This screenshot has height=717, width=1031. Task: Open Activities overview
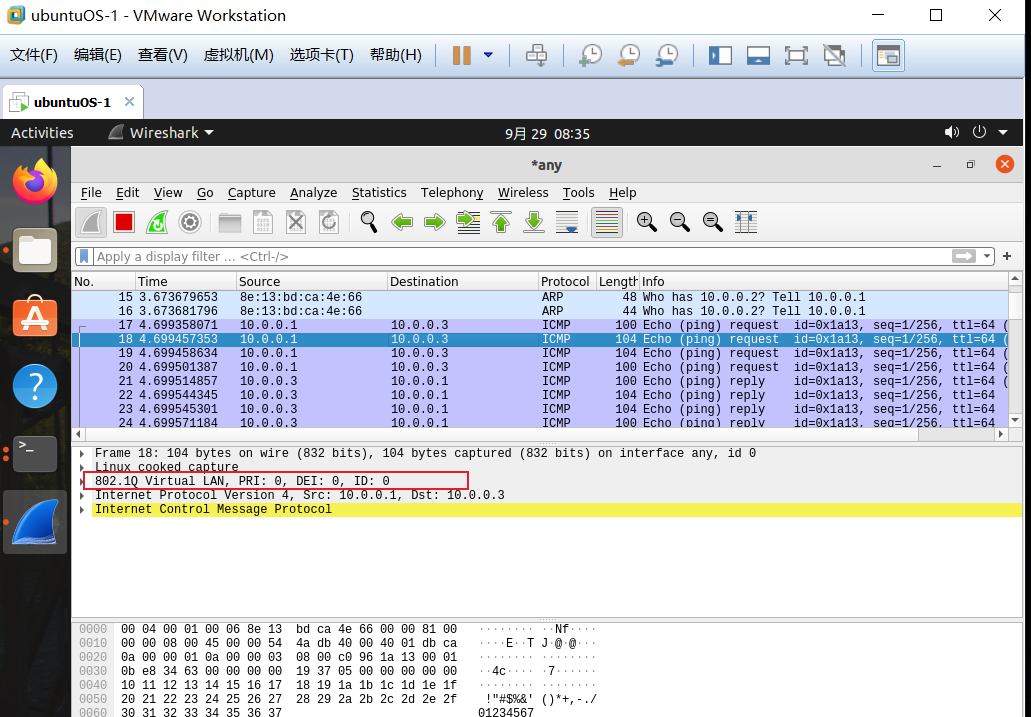[42, 133]
